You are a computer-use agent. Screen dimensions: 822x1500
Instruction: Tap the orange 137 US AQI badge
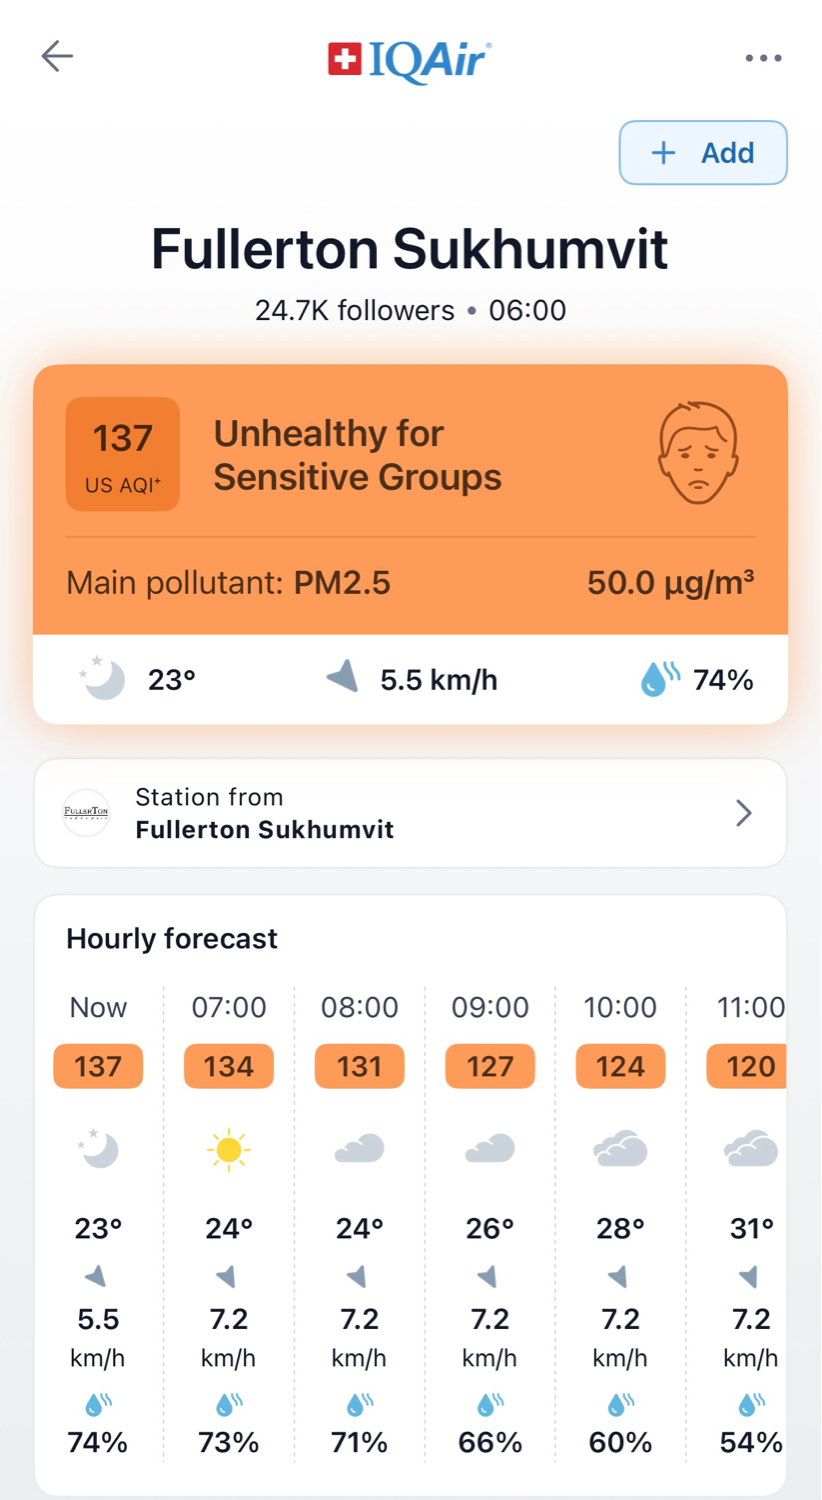click(123, 454)
